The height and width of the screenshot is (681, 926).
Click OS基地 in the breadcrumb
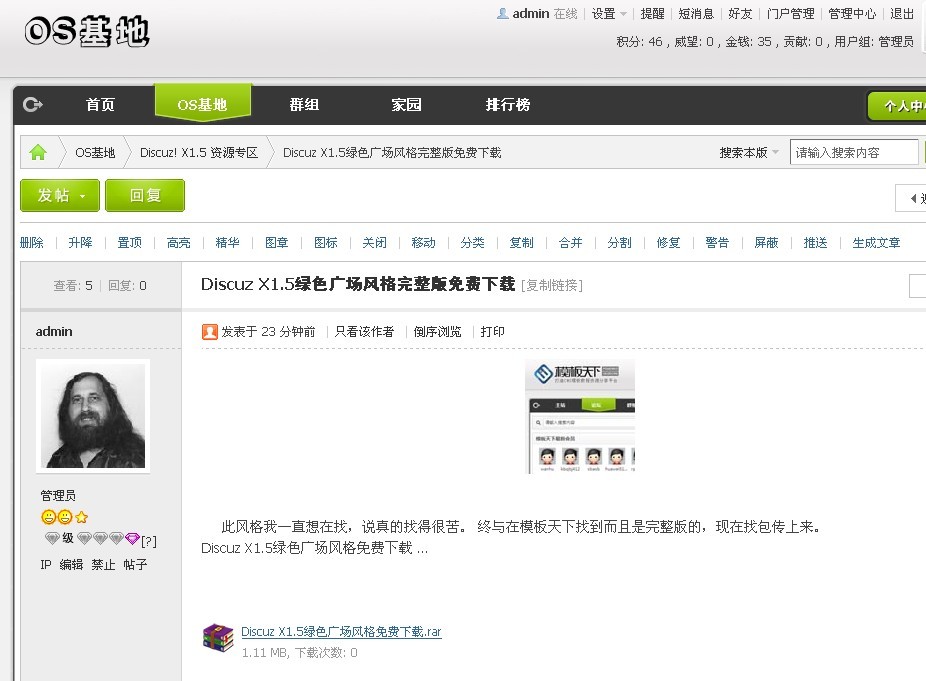(95, 152)
